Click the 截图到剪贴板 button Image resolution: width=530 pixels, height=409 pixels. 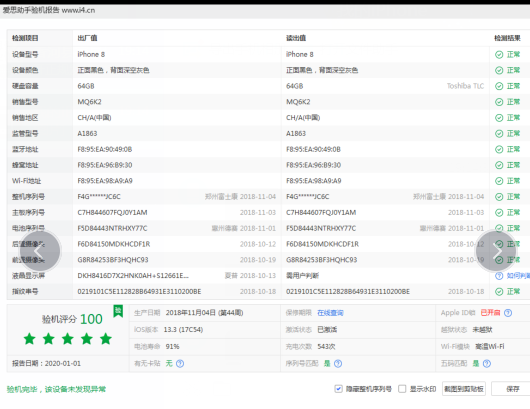(464, 389)
